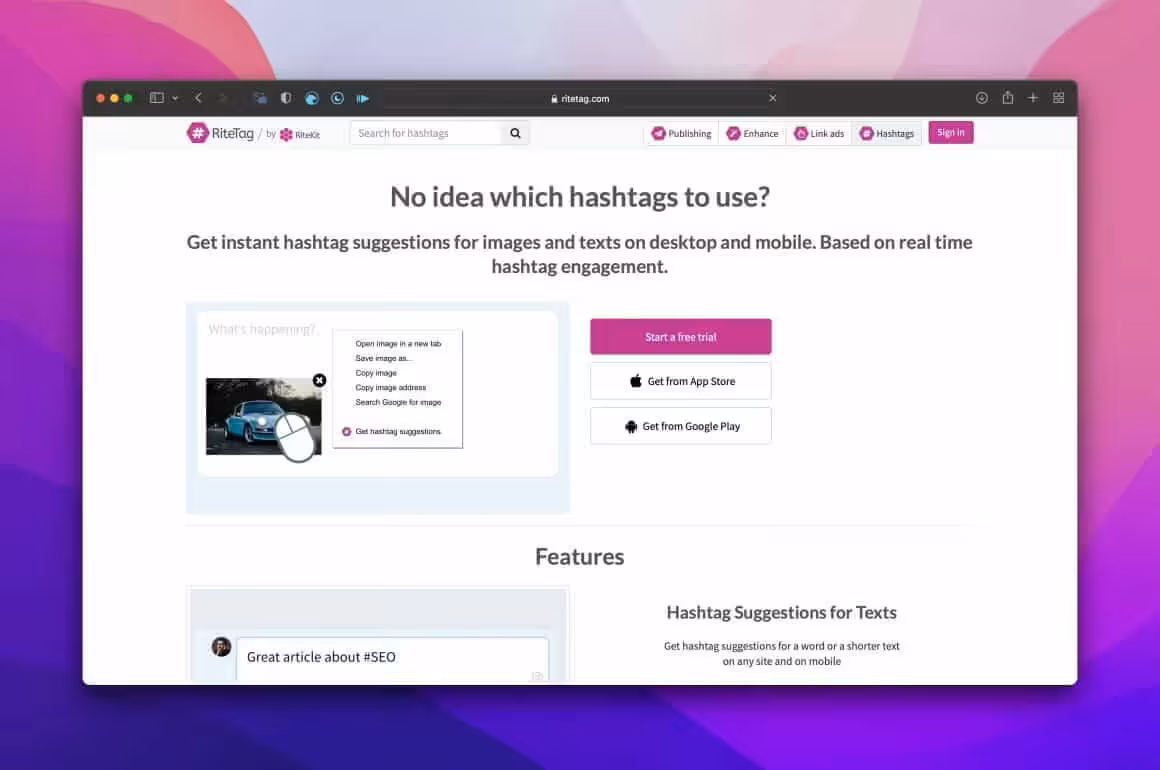Select the Enhance tab

pos(752,134)
